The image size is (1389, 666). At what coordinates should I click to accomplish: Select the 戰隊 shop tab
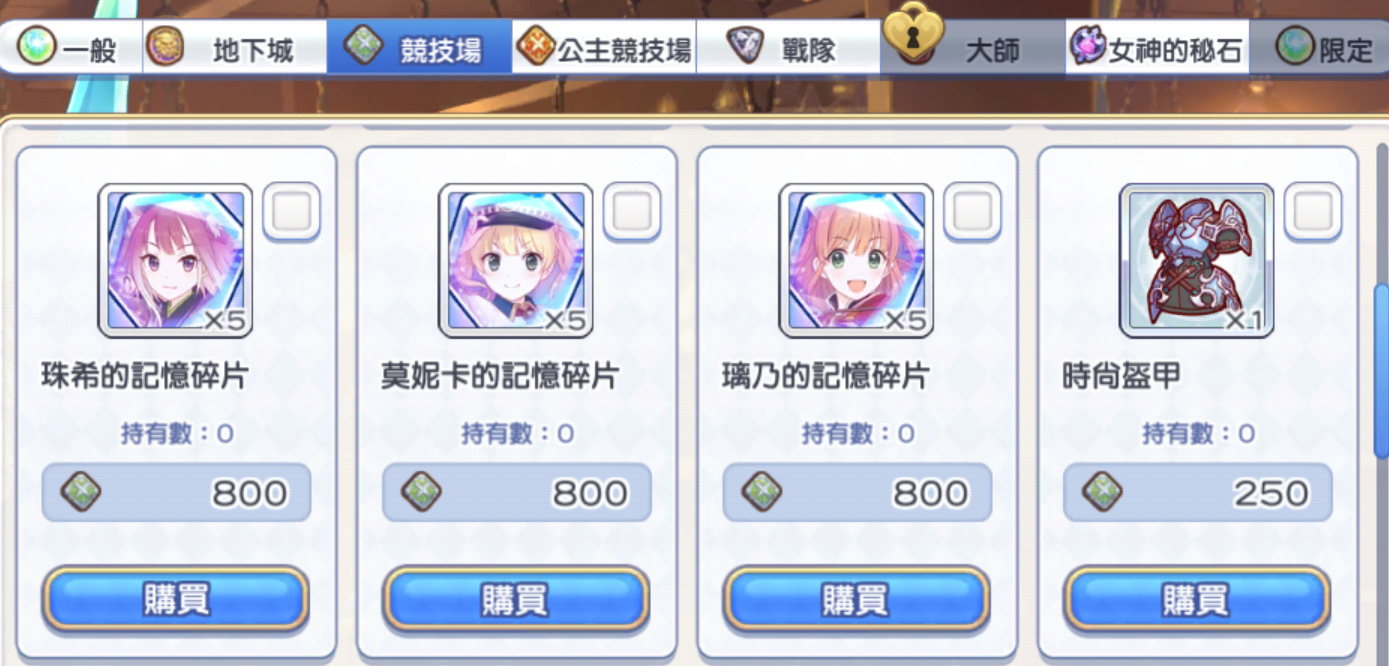[x=788, y=47]
